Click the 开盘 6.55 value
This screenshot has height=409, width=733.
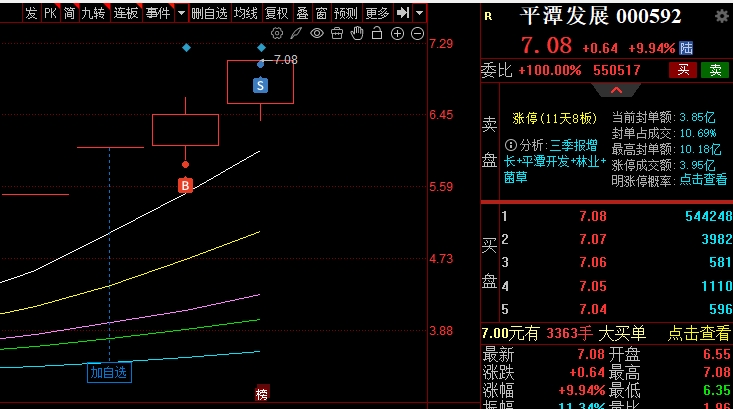[716, 354]
